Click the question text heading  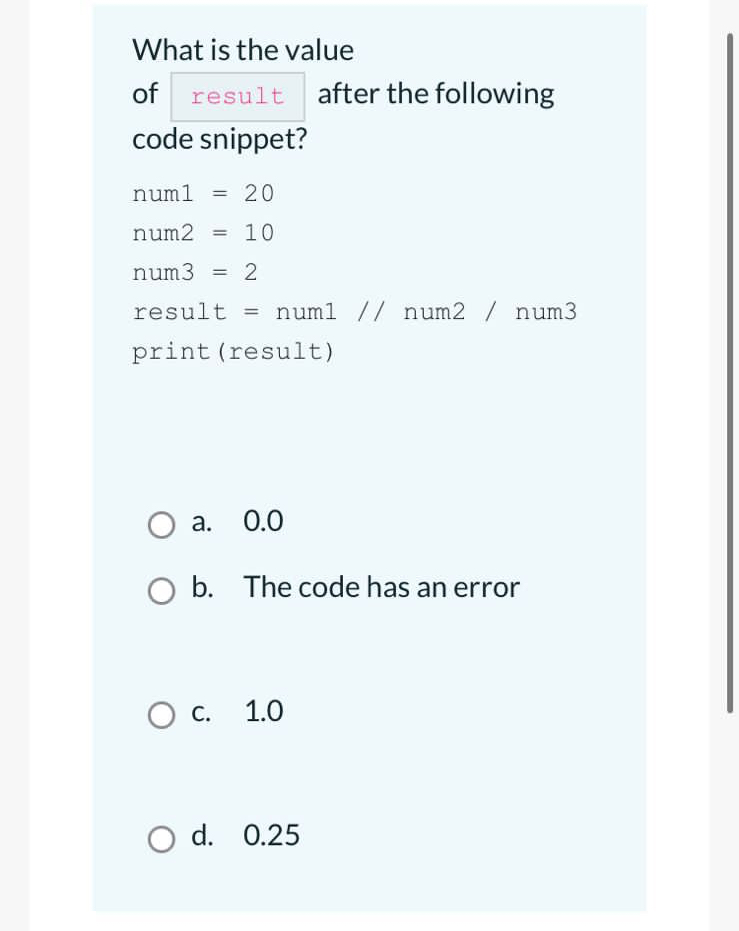(242, 50)
